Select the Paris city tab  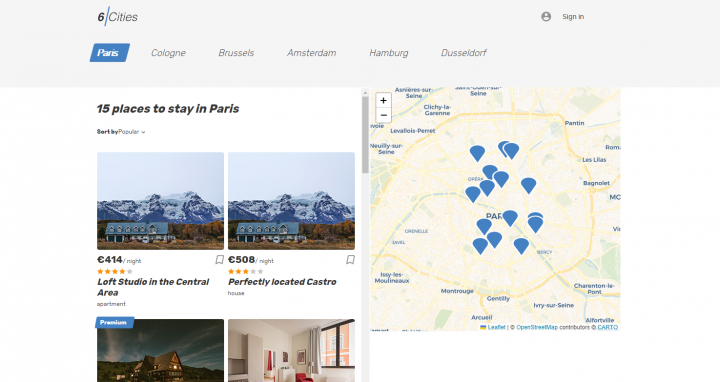(109, 53)
